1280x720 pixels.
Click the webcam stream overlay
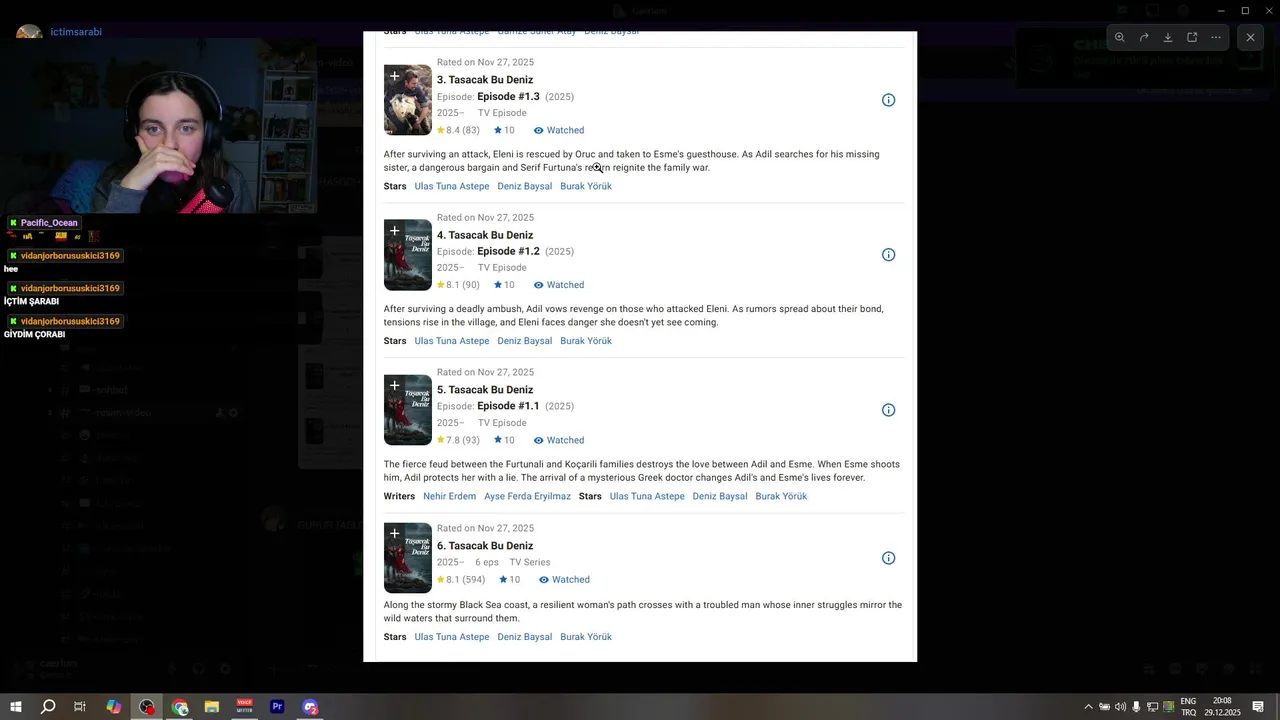[x=159, y=125]
